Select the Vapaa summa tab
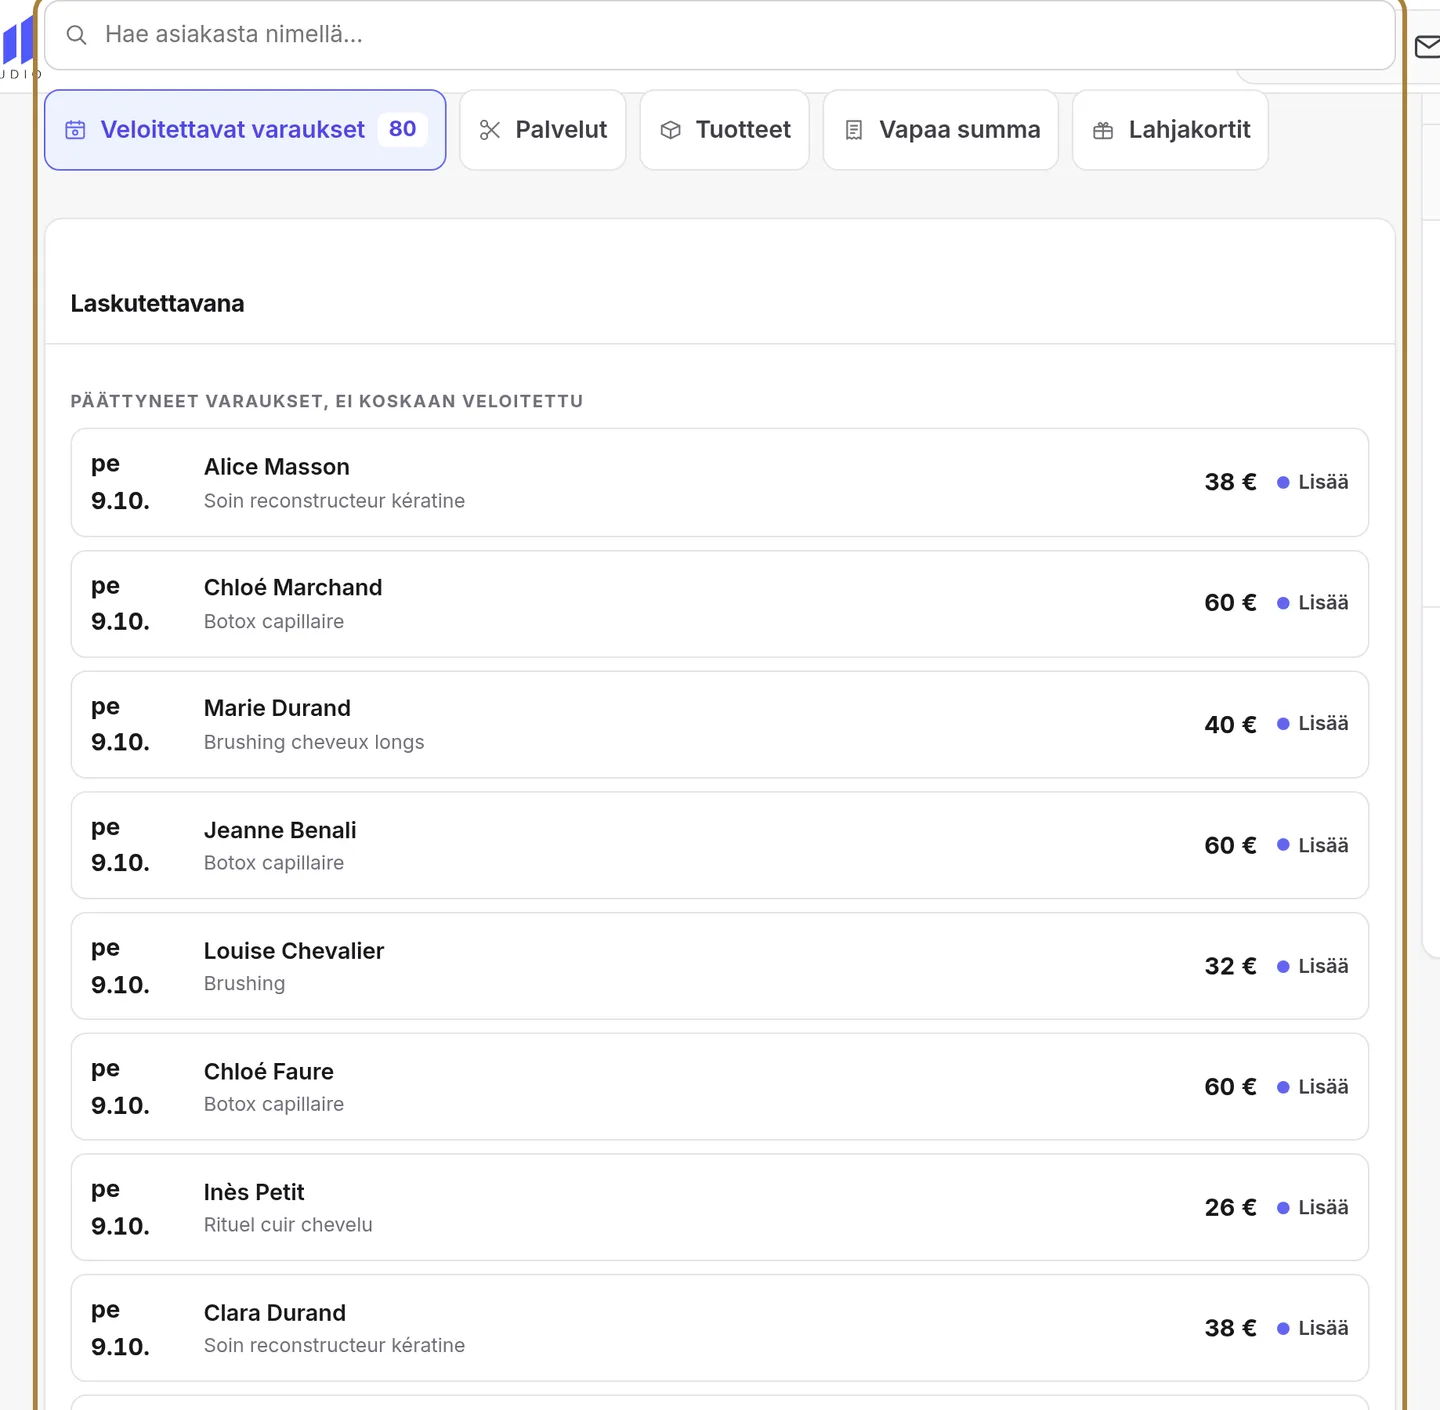The image size is (1440, 1410). tap(941, 130)
